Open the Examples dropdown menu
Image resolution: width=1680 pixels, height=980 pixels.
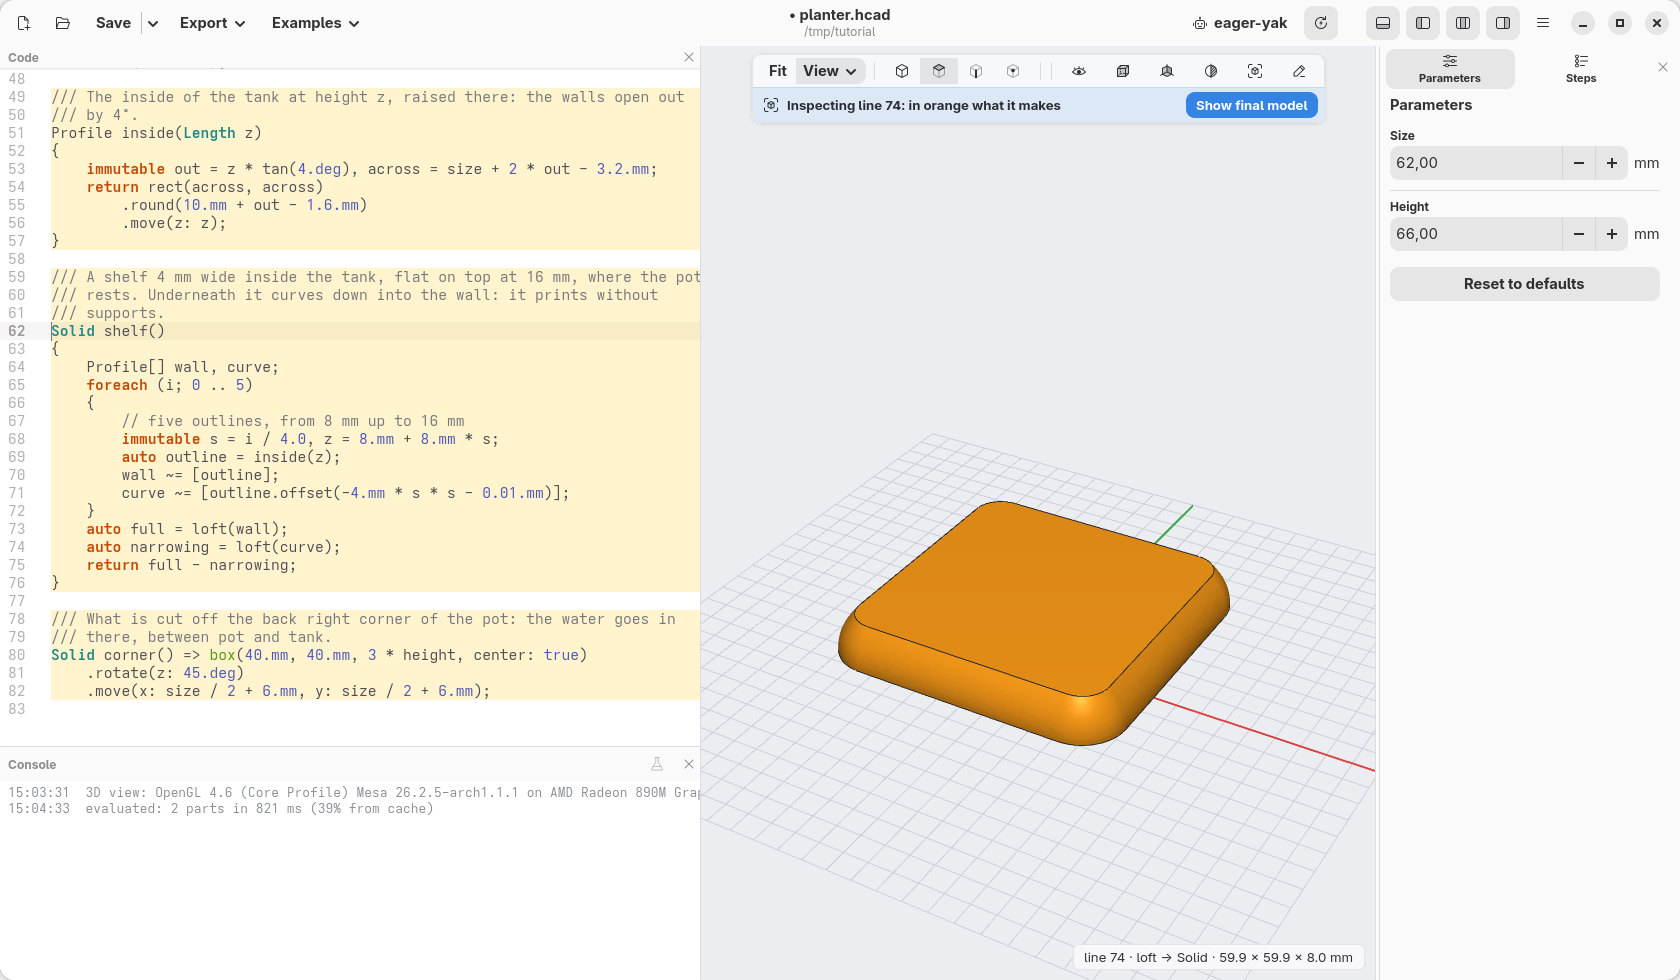click(x=315, y=23)
